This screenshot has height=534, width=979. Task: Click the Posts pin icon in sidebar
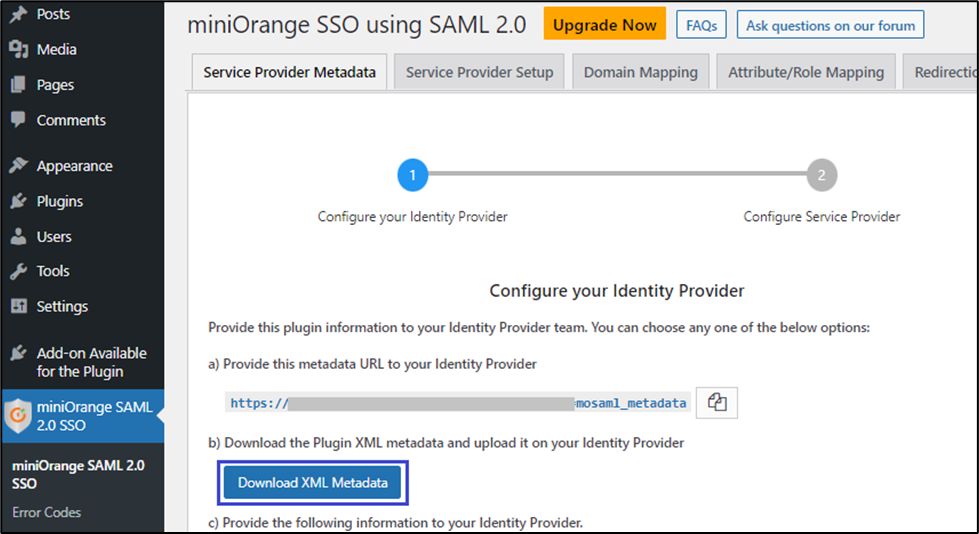point(18,14)
